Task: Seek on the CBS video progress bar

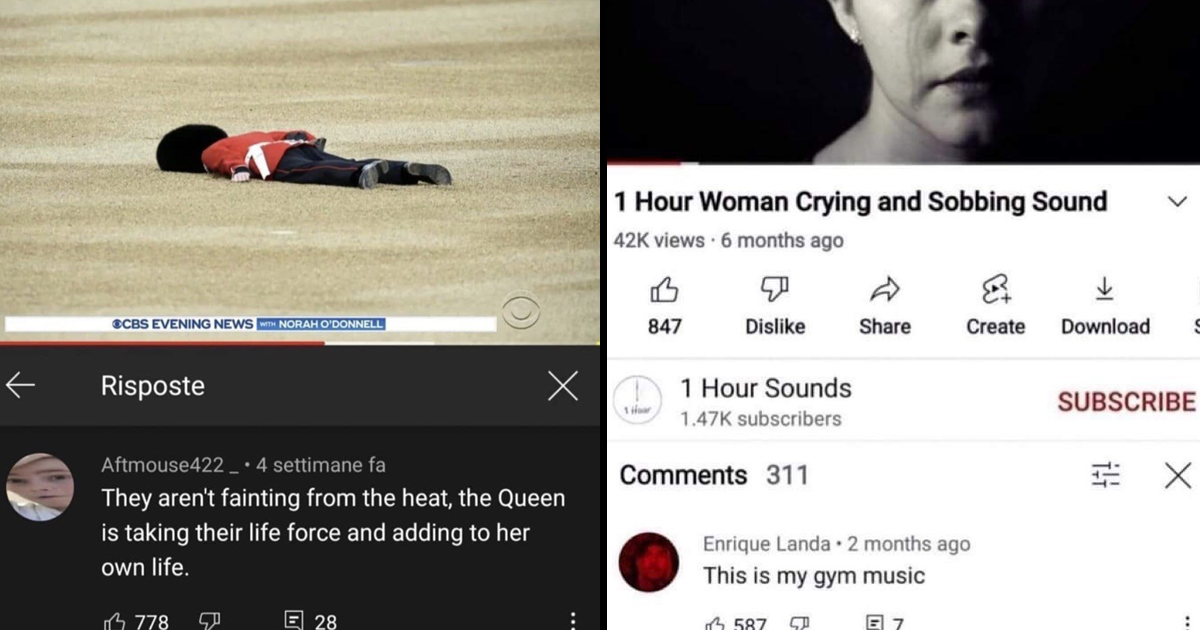Action: click(300, 343)
